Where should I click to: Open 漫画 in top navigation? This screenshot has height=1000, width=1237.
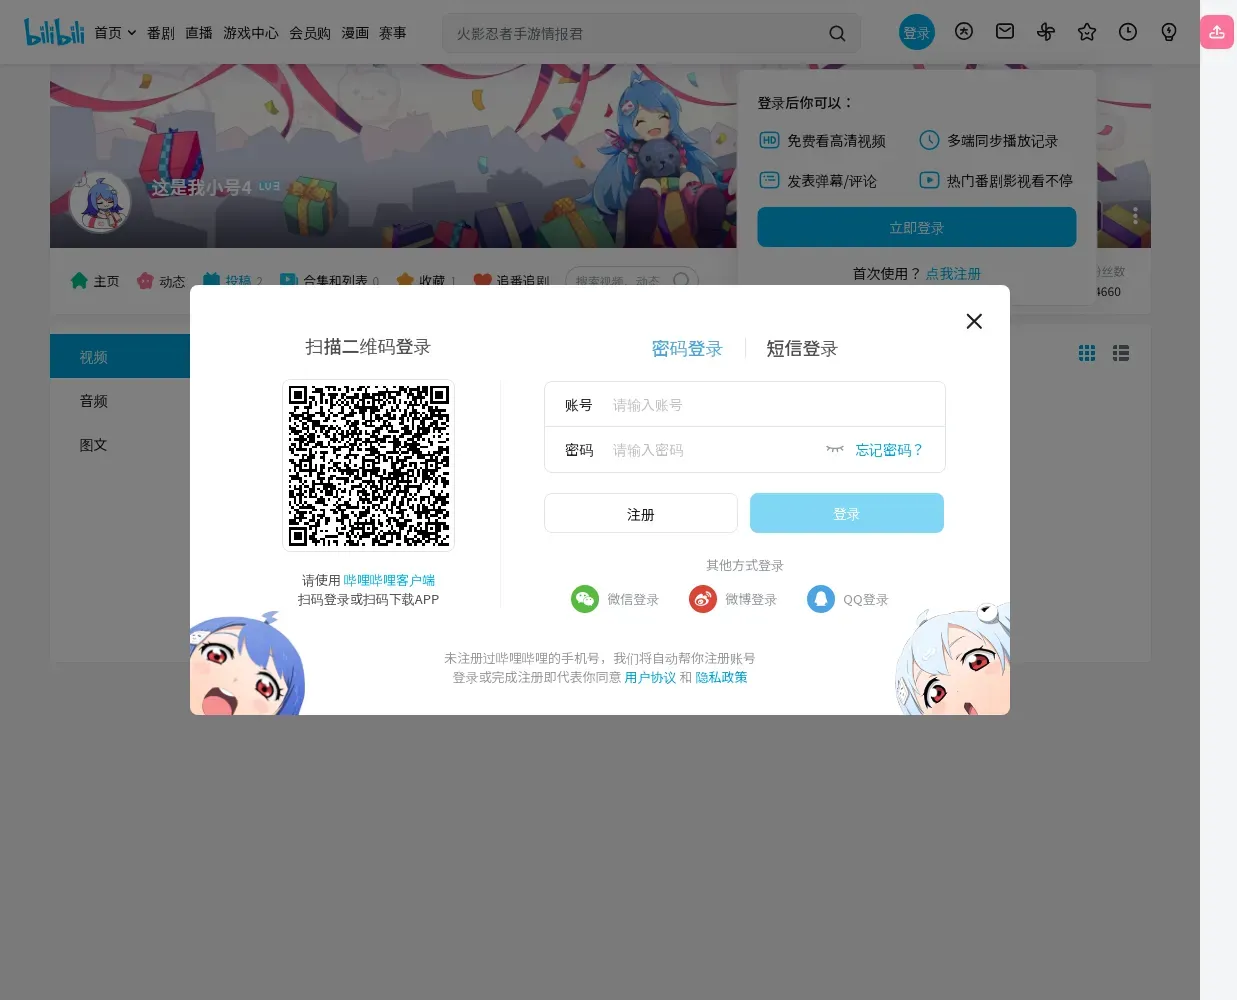(355, 33)
